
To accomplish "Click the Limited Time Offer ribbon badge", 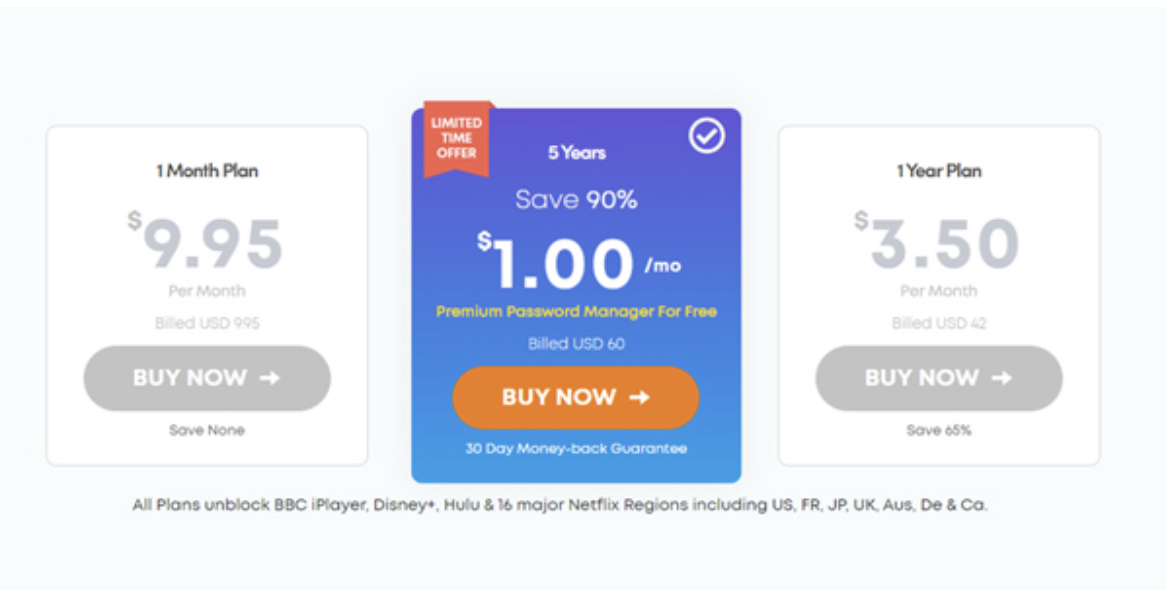I will click(x=456, y=138).
